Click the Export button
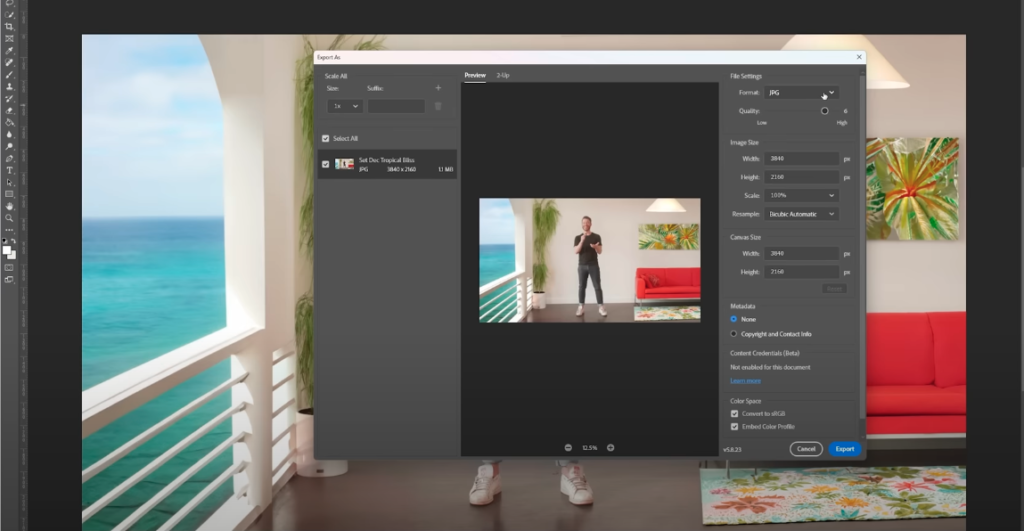The width and height of the screenshot is (1024, 531). [x=845, y=449]
